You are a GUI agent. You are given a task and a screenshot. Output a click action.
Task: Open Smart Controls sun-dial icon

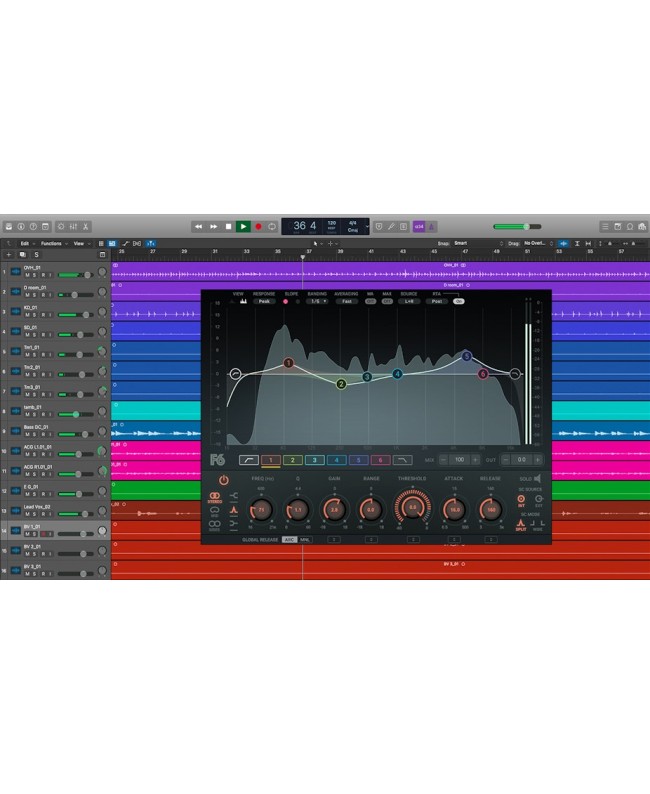[x=61, y=226]
